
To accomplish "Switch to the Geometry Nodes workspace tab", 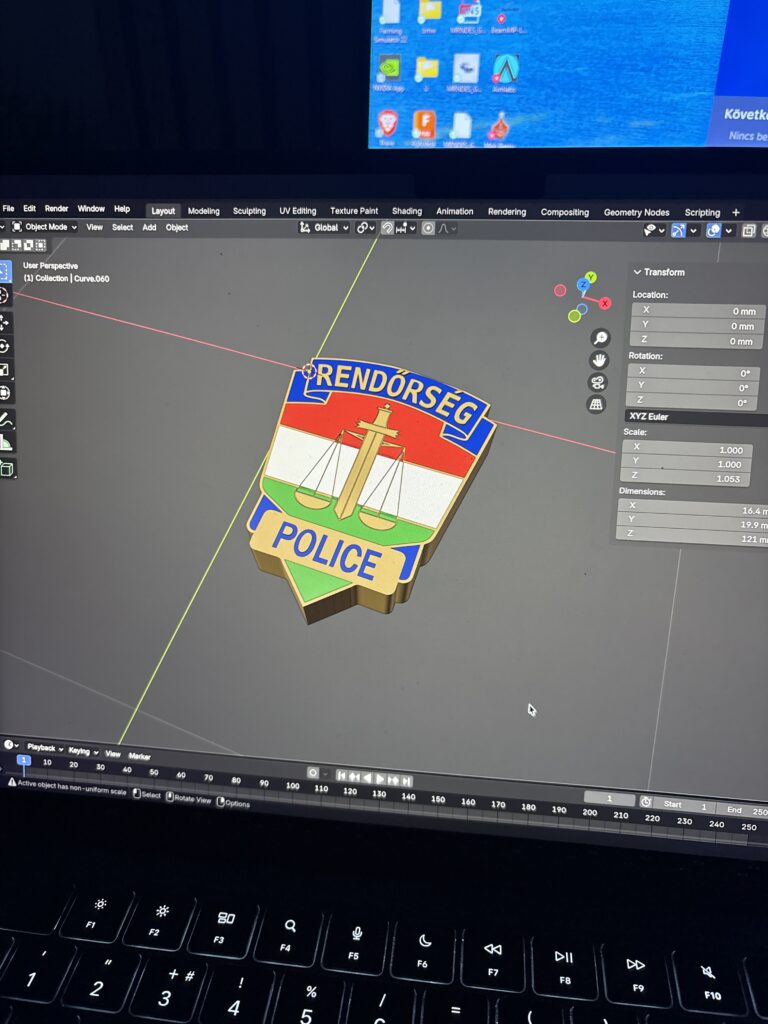I will 636,212.
